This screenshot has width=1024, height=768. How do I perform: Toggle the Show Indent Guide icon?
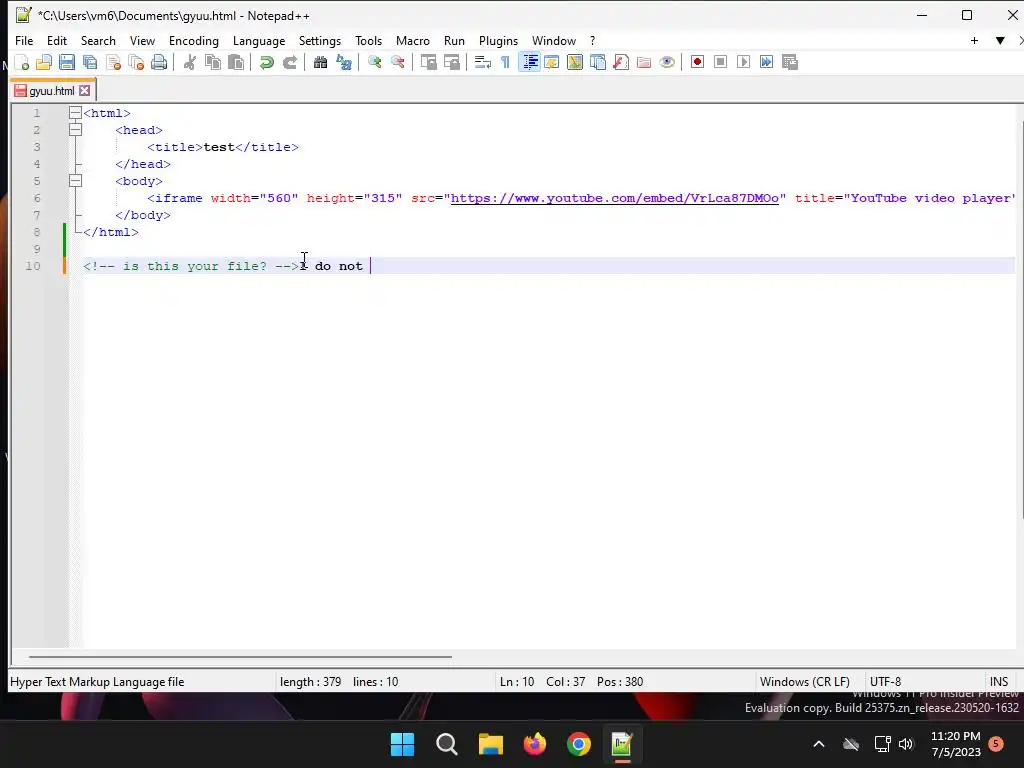pos(530,62)
